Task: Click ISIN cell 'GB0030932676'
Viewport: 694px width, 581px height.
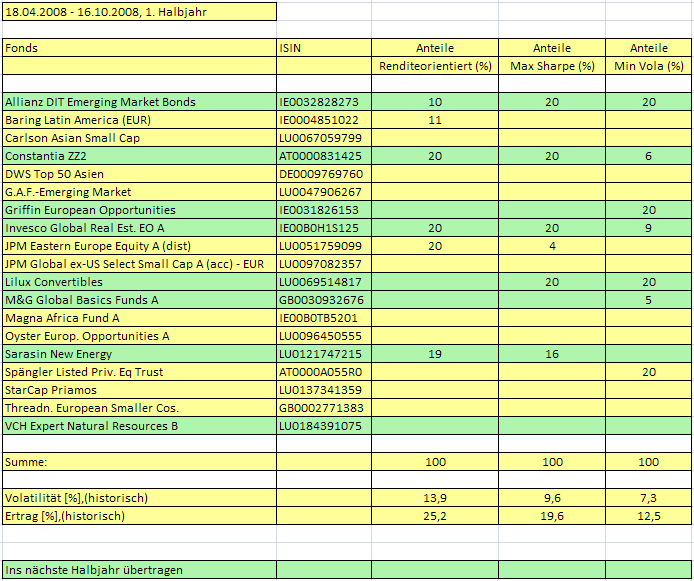Action: 324,300
